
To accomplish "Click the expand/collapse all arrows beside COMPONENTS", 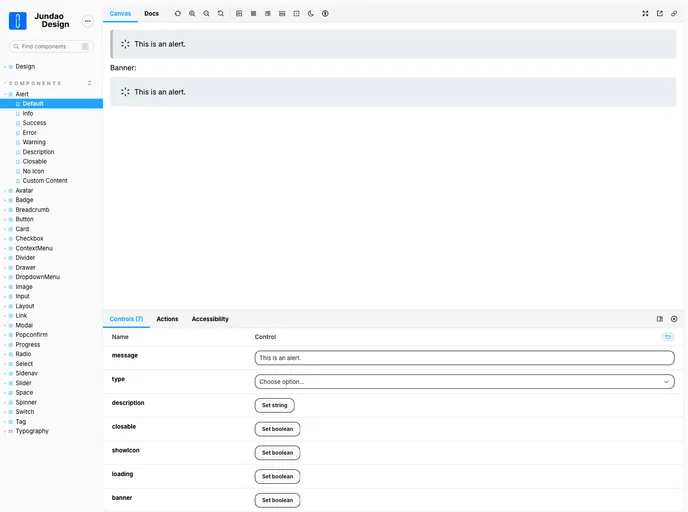I will tap(90, 83).
